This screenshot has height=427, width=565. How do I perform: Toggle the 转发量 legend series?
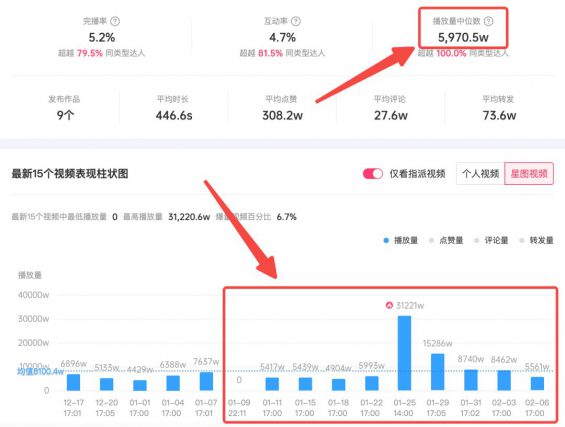537,240
